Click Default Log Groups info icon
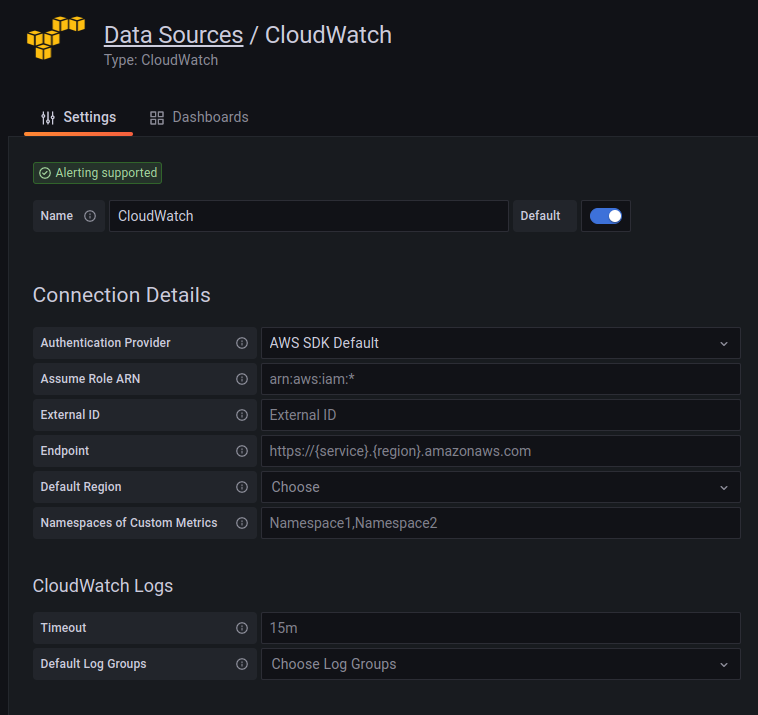 (242, 664)
